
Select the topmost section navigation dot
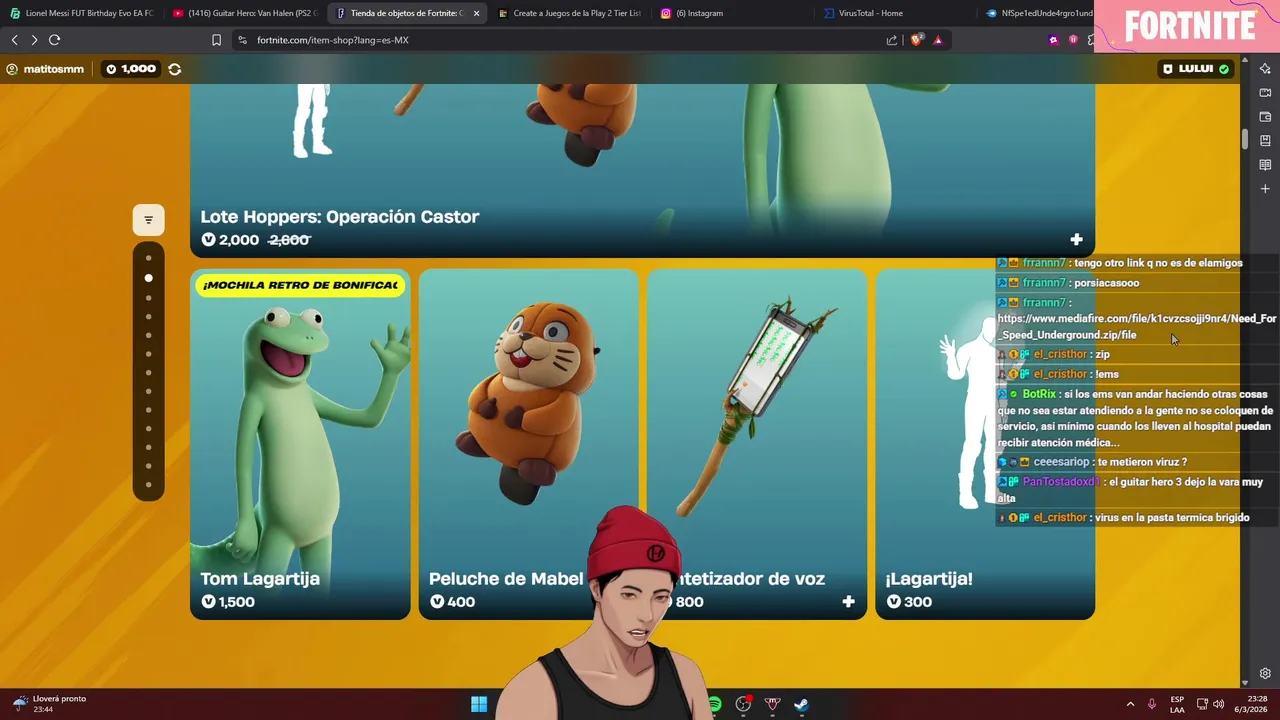[149, 258]
